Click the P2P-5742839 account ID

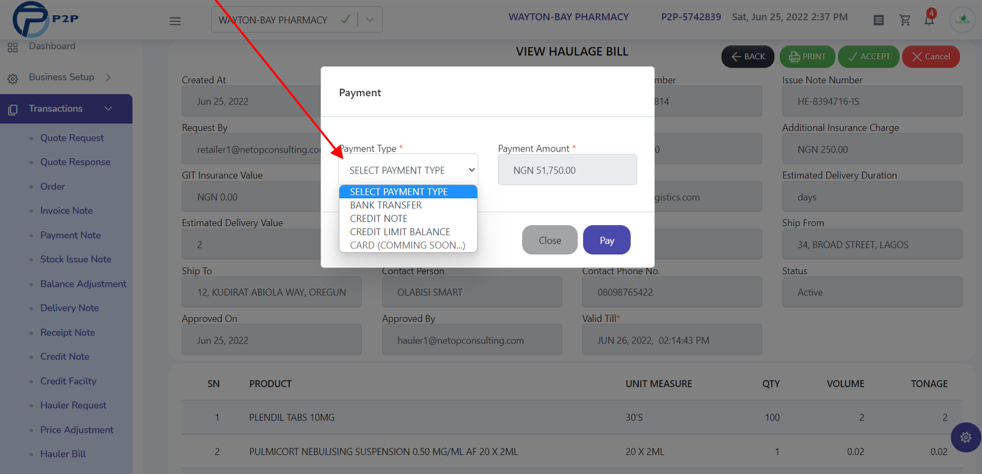click(x=691, y=17)
